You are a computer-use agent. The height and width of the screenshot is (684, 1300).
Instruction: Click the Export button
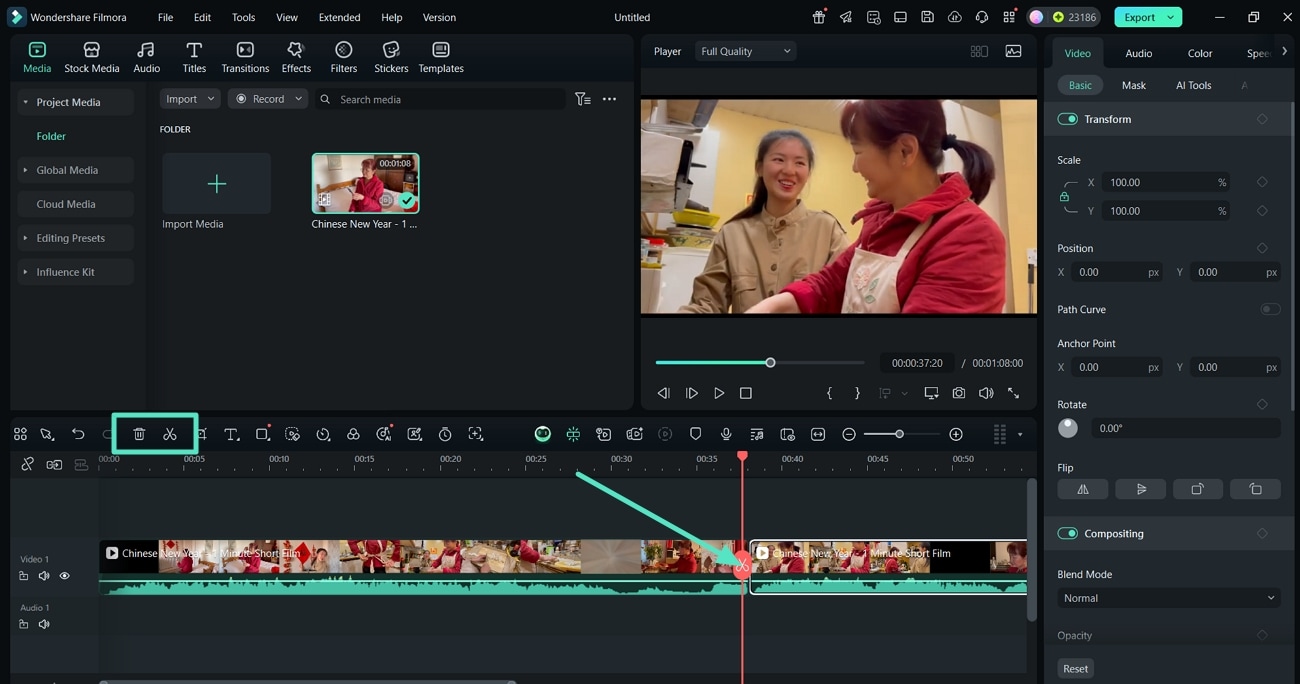pyautogui.click(x=1148, y=17)
